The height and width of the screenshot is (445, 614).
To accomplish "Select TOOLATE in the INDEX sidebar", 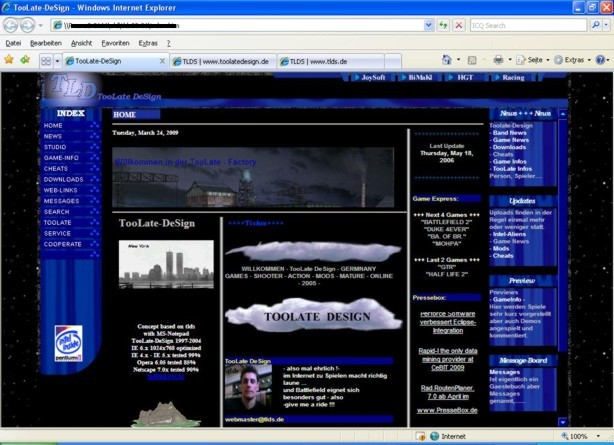I will tap(58, 222).
